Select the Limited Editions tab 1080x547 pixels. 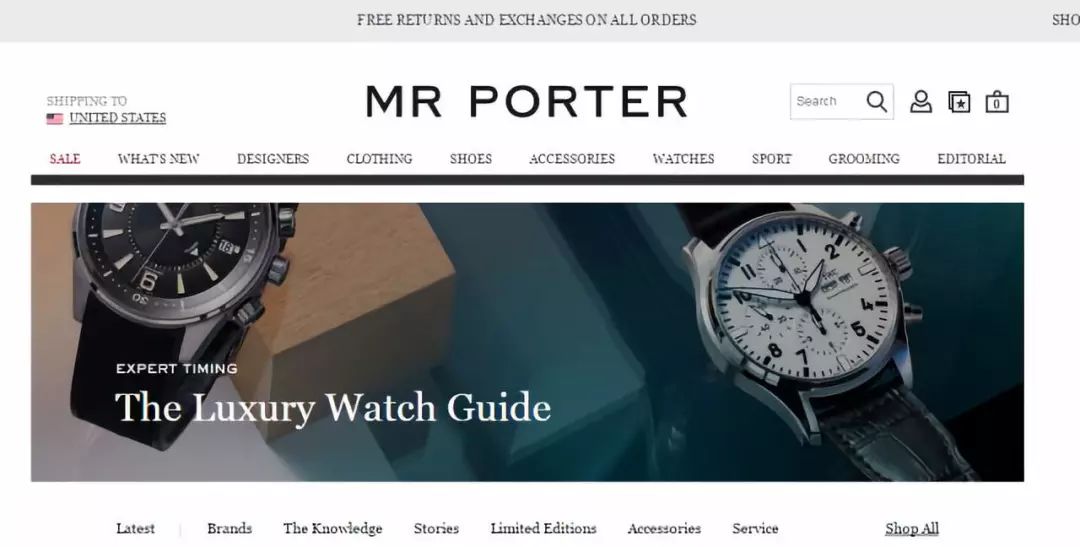tap(543, 528)
